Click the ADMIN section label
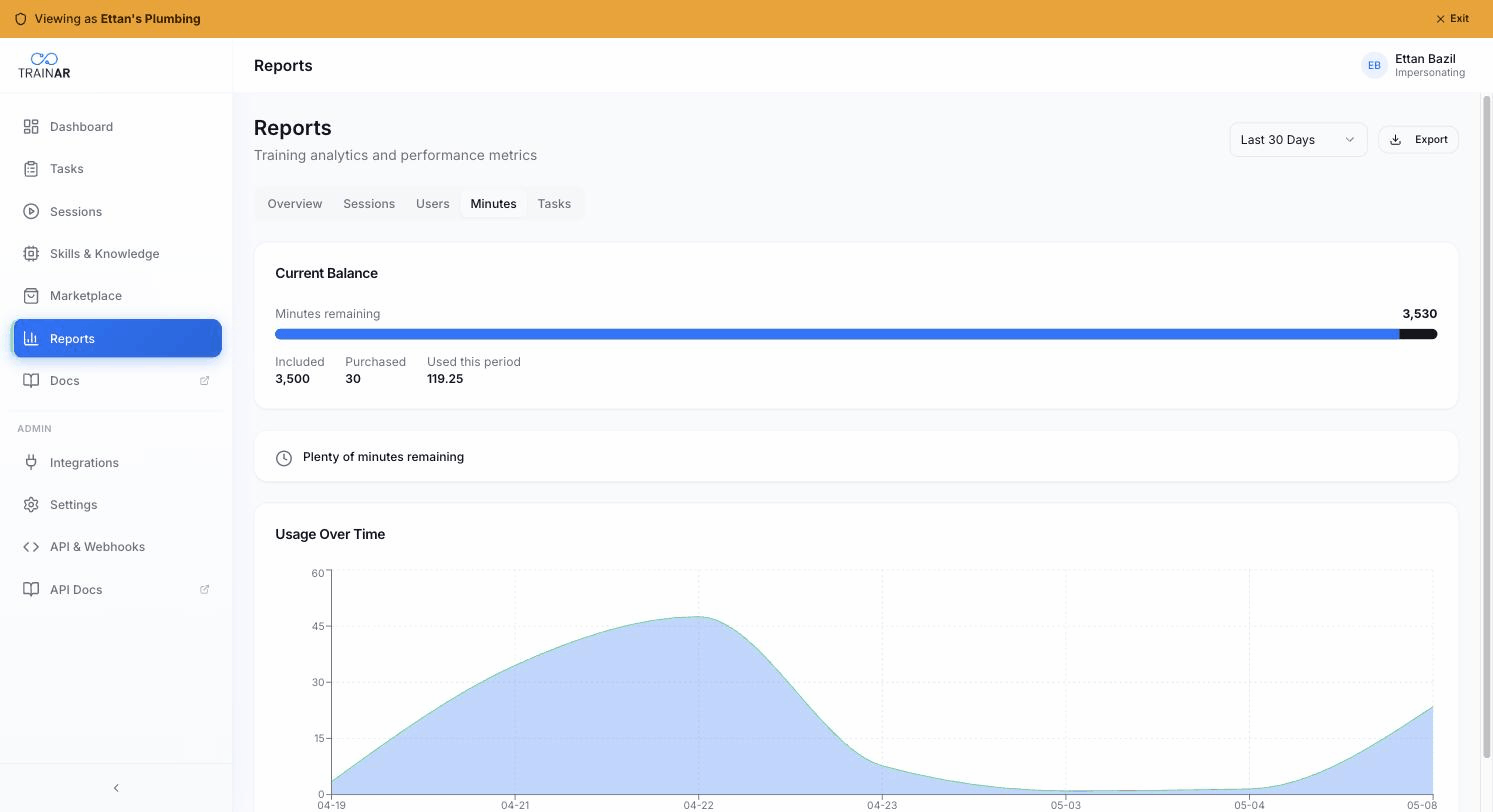The height and width of the screenshot is (812, 1493). pos(34,429)
